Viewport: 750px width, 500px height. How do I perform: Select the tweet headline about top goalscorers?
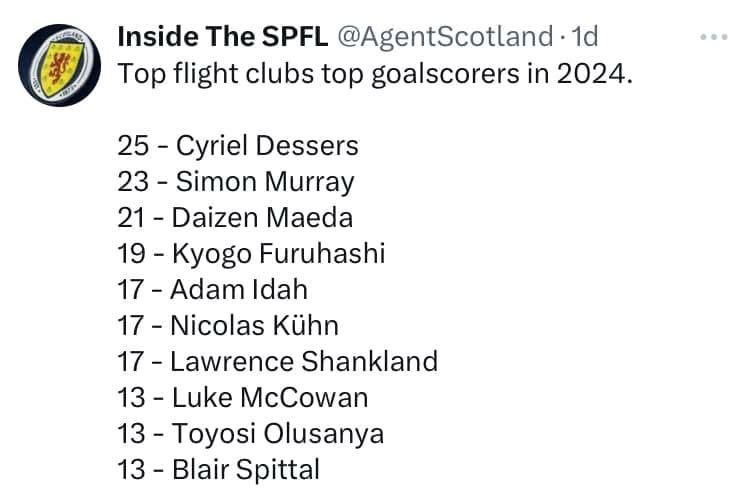point(375,74)
